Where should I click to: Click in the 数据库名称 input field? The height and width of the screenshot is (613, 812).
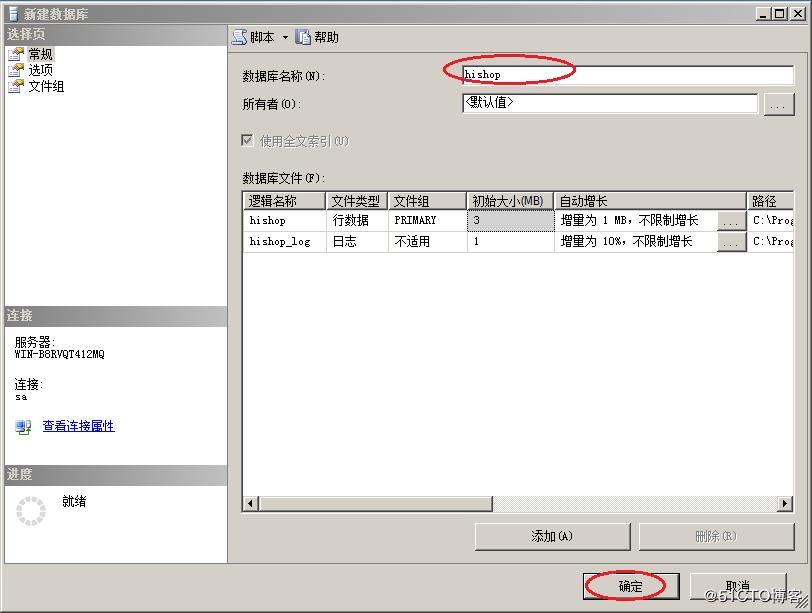(627, 75)
